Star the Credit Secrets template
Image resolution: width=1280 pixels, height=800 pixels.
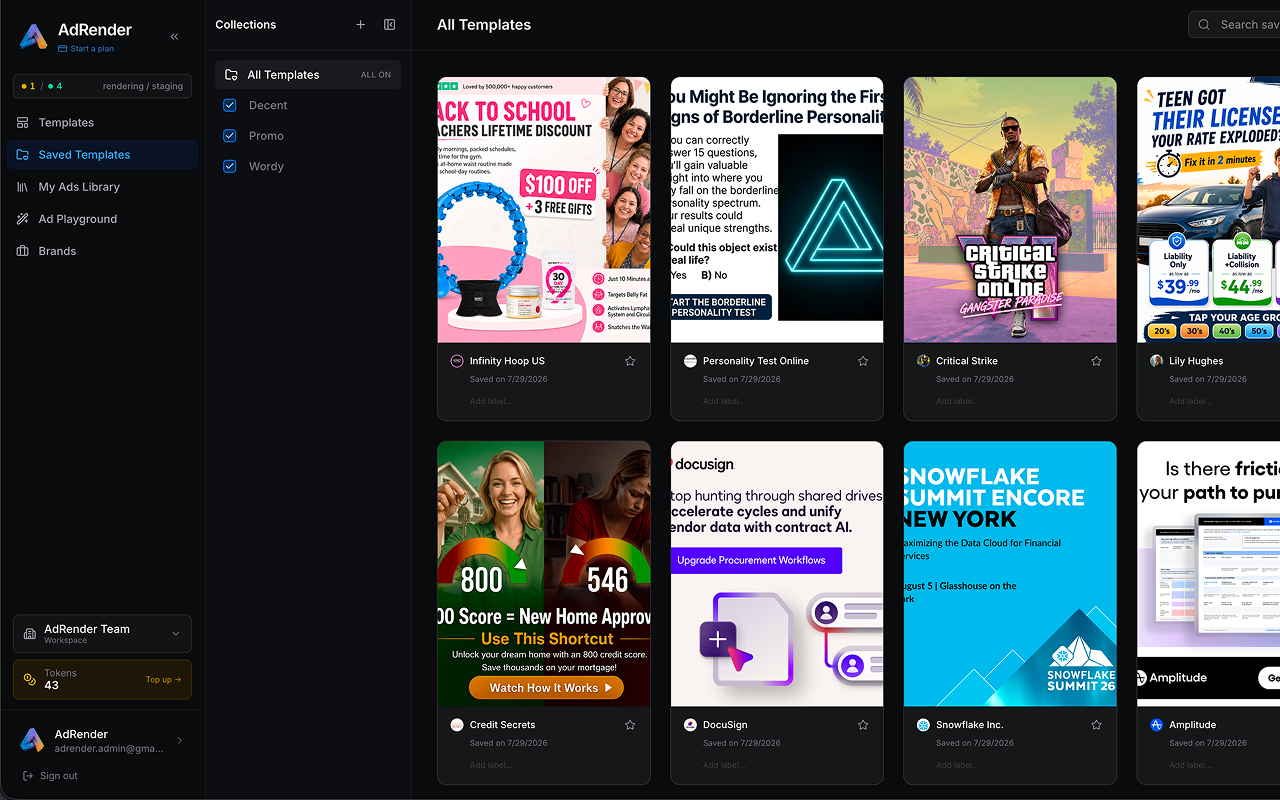[x=630, y=725]
